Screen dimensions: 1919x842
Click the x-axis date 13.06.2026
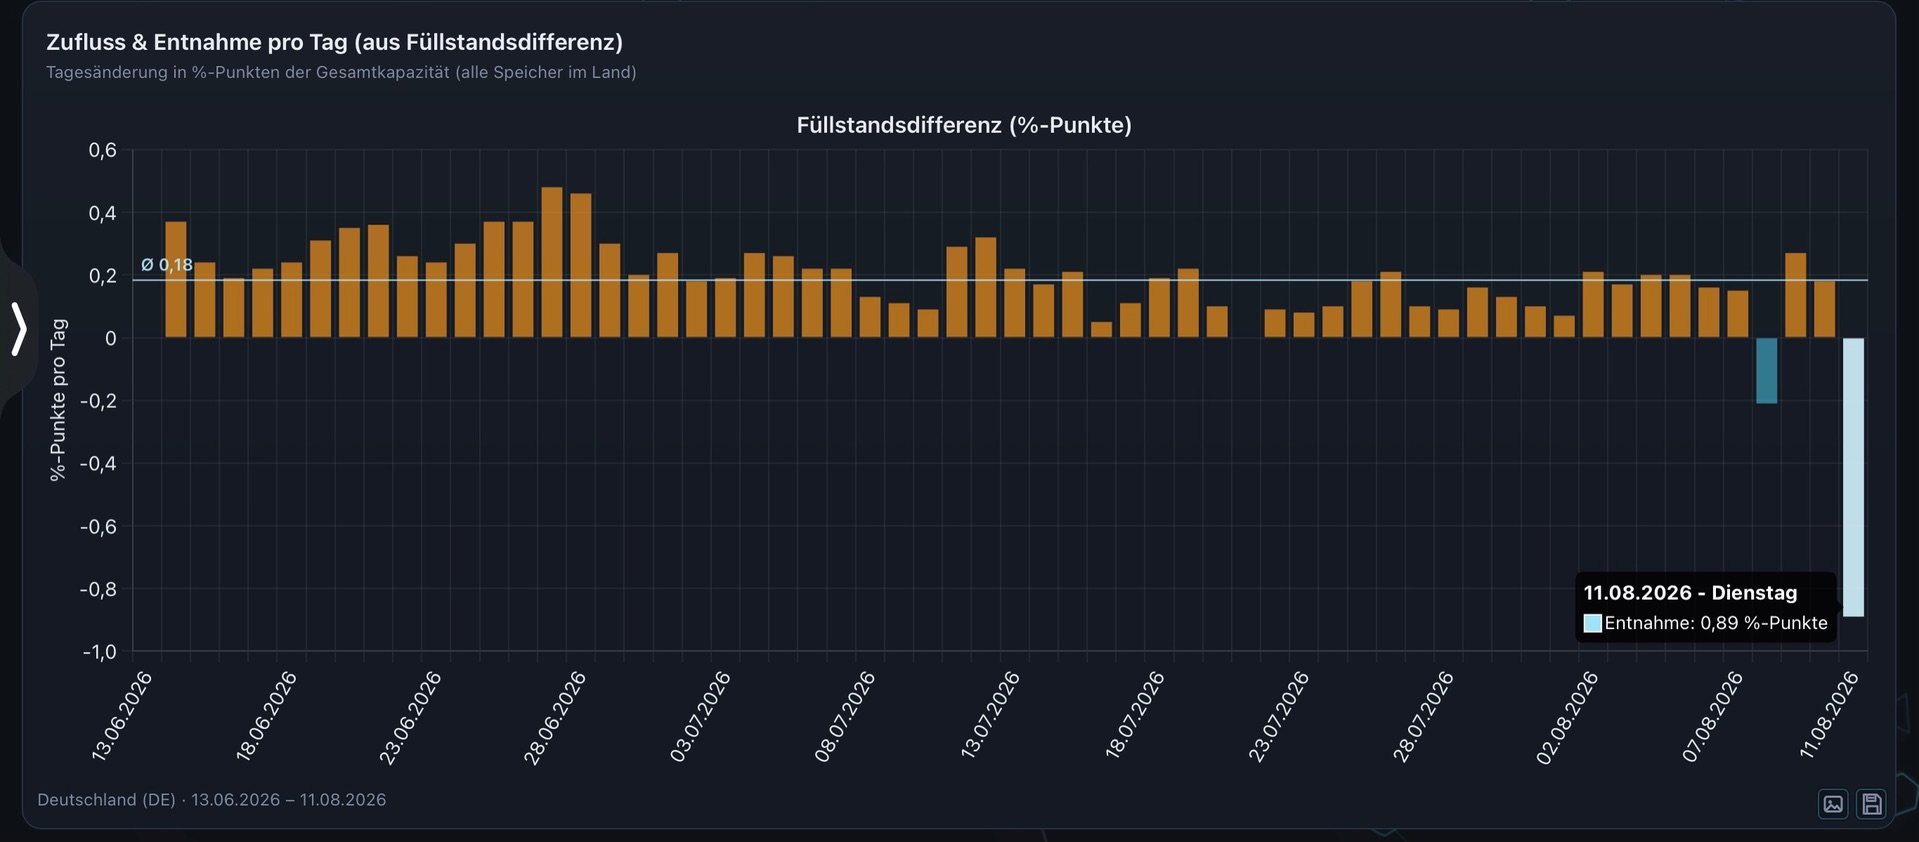[x=122, y=716]
